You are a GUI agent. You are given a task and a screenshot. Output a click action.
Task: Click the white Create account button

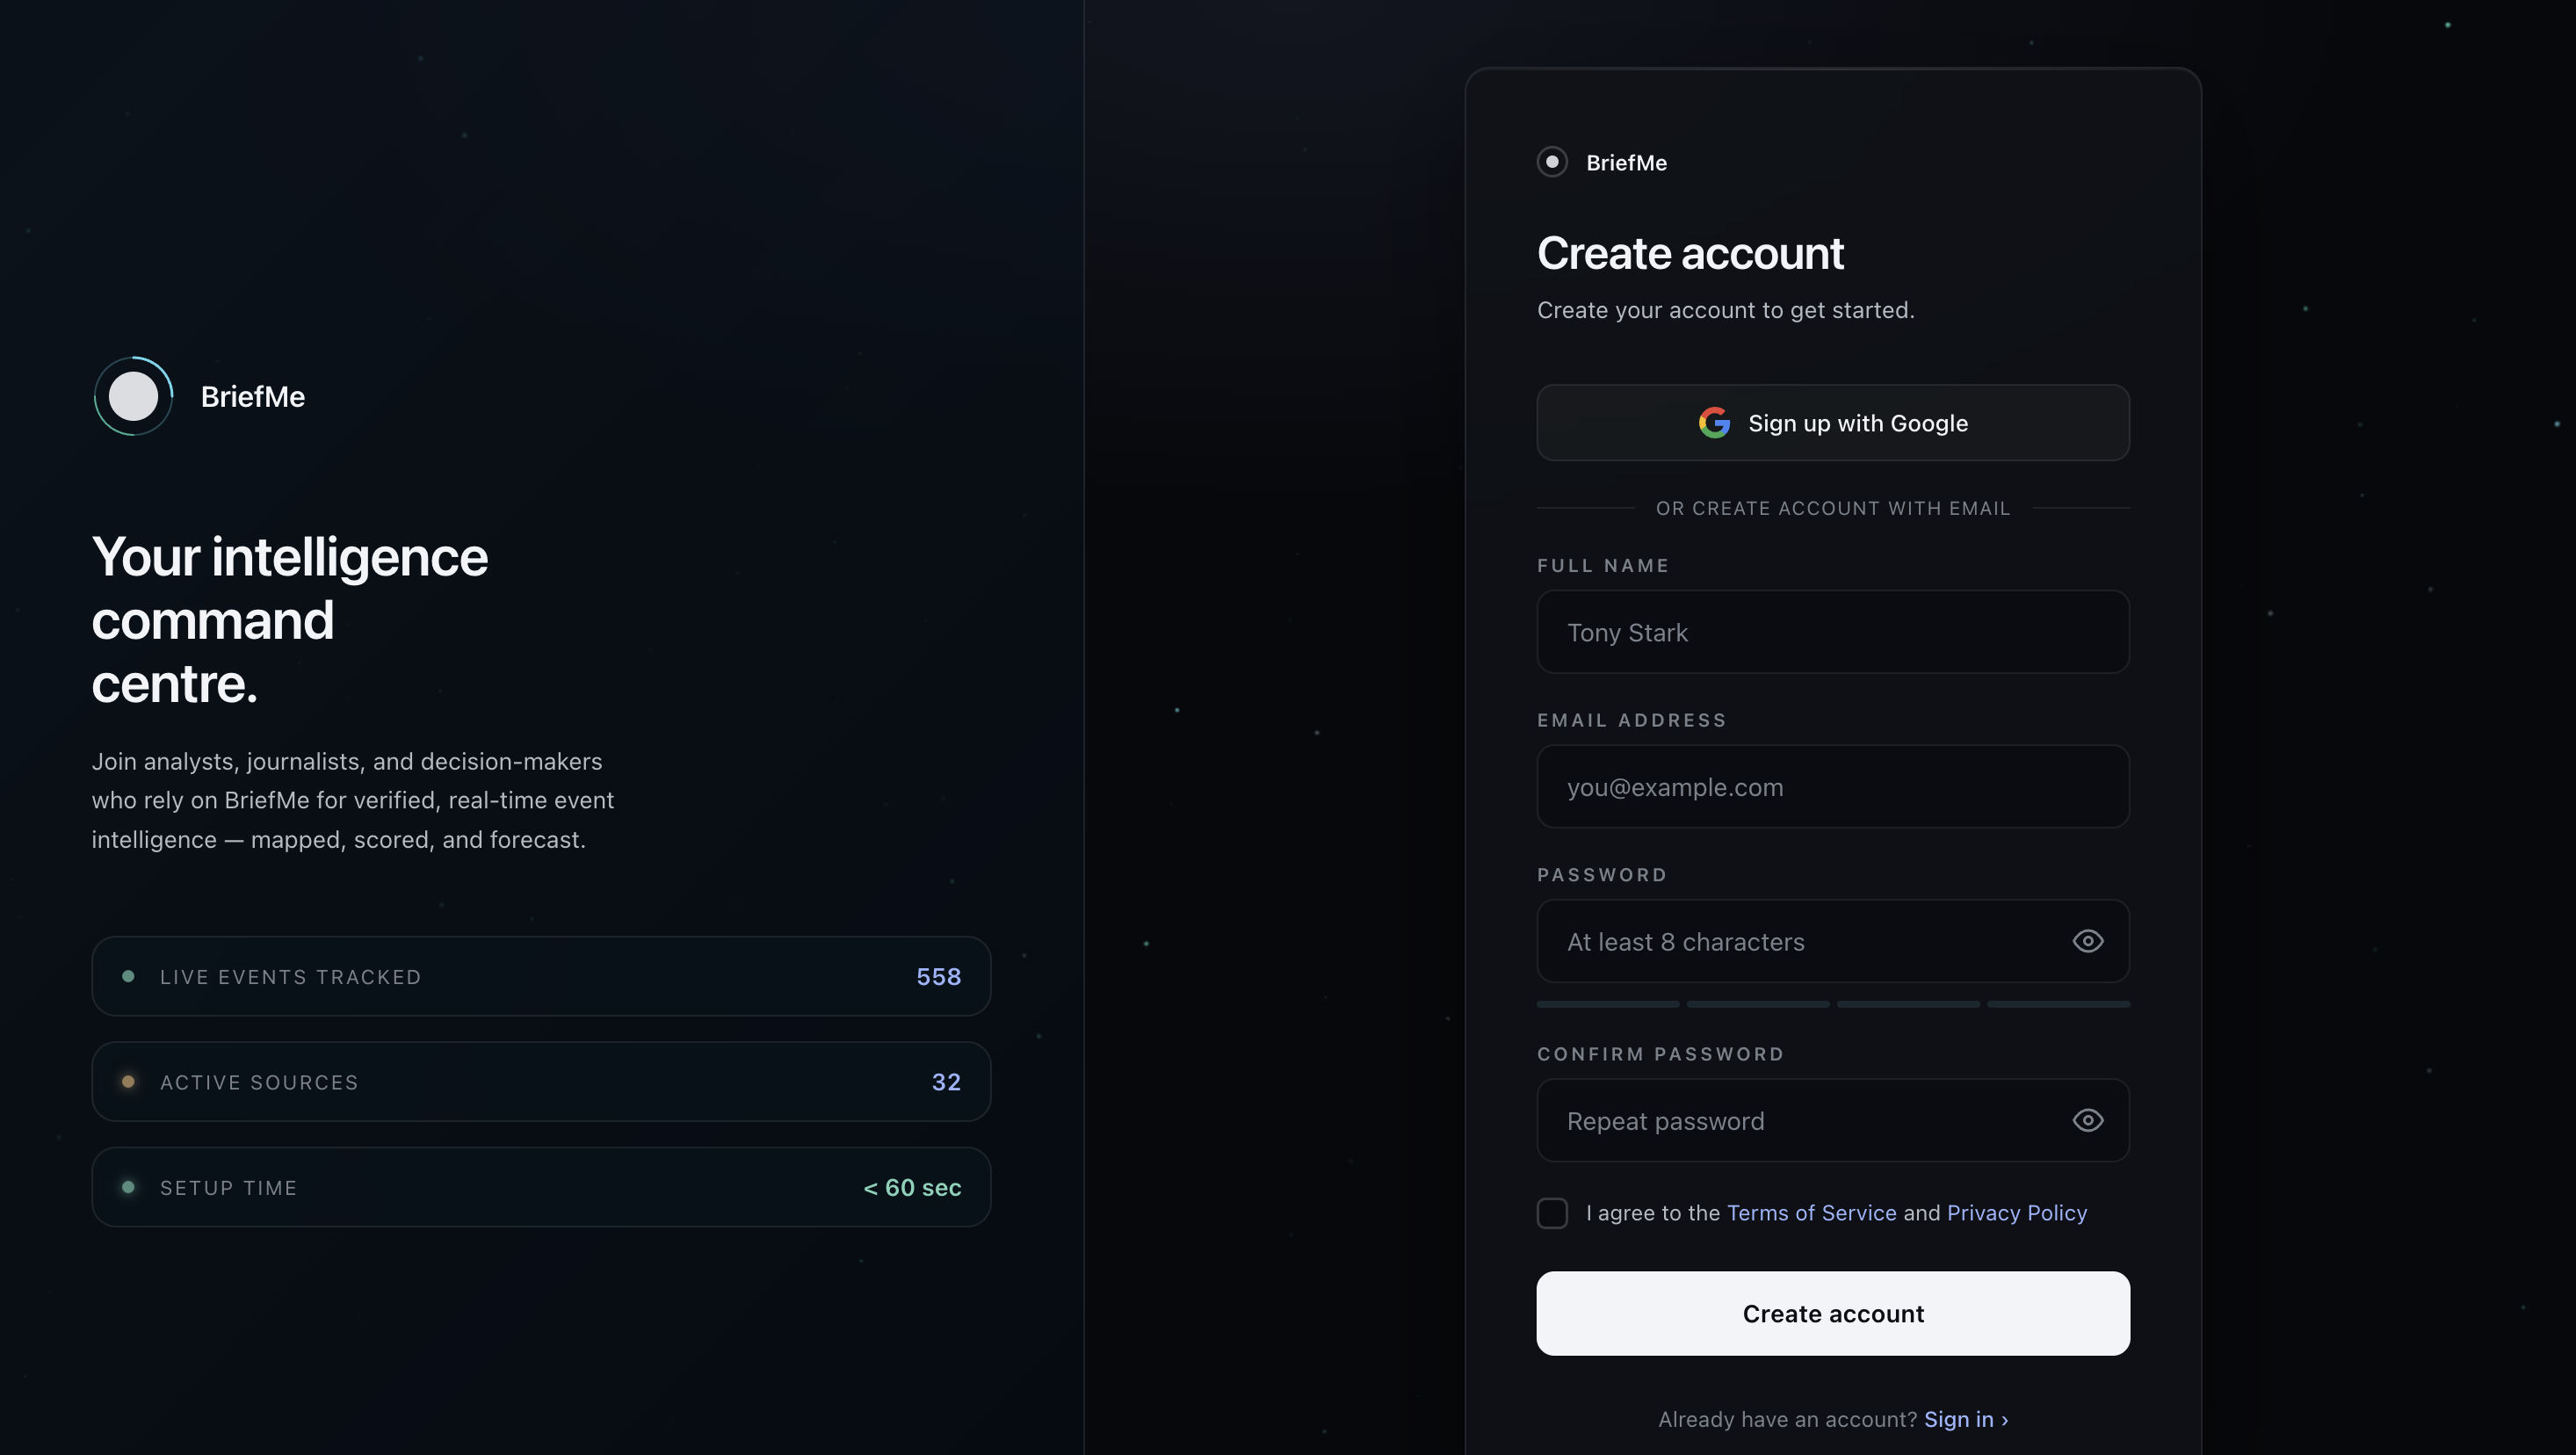click(1833, 1313)
